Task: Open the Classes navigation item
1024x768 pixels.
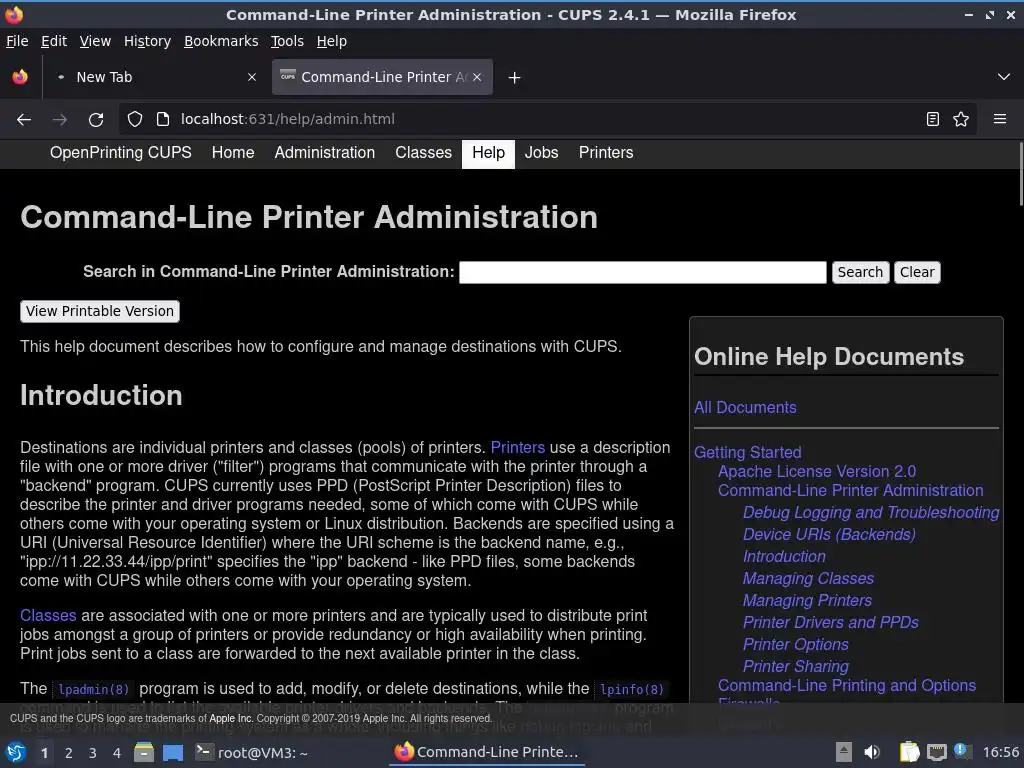Action: pyautogui.click(x=423, y=153)
